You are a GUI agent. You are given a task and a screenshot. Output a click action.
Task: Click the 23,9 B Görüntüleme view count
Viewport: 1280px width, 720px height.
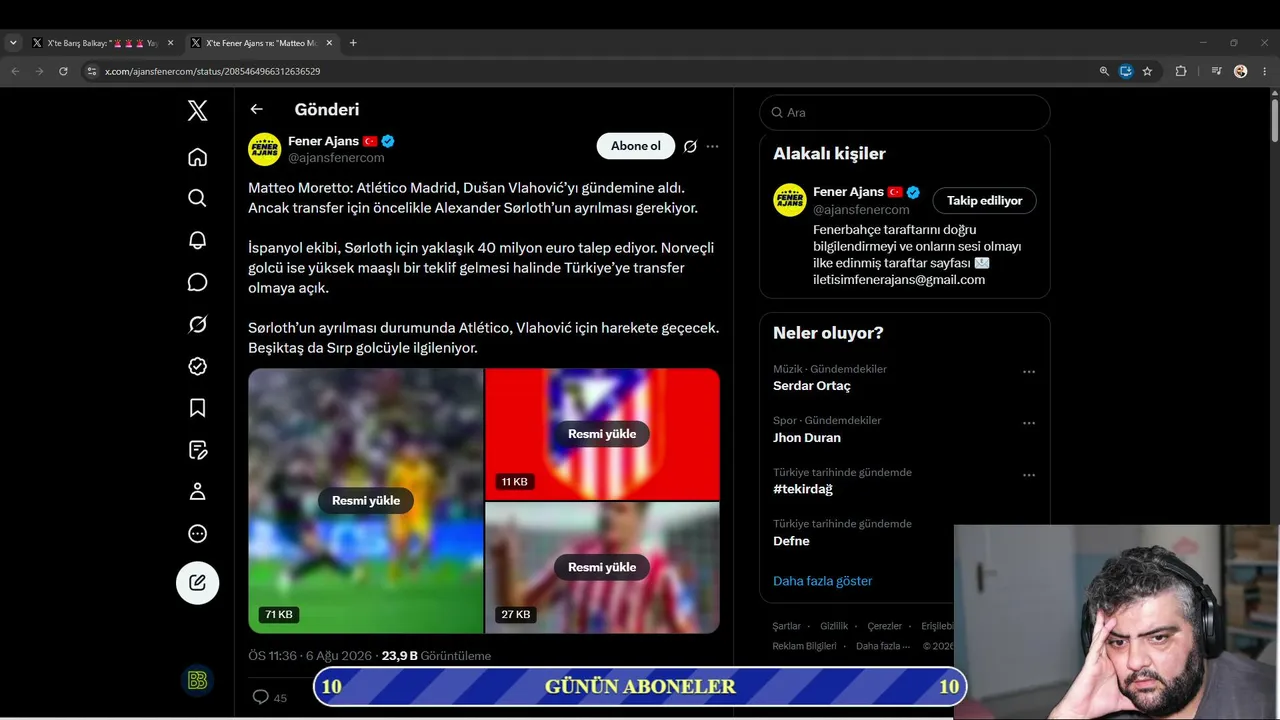pos(436,656)
